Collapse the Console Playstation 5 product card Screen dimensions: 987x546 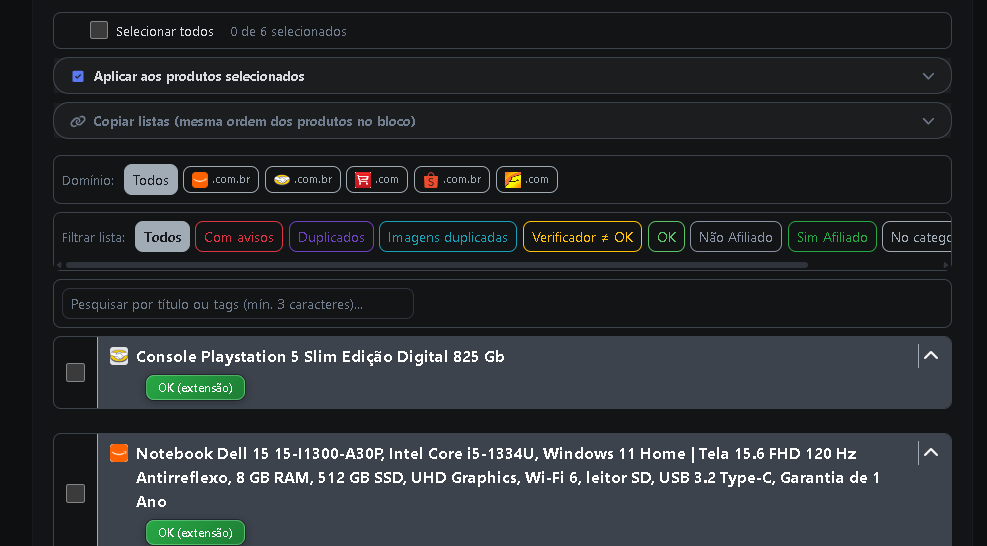931,356
